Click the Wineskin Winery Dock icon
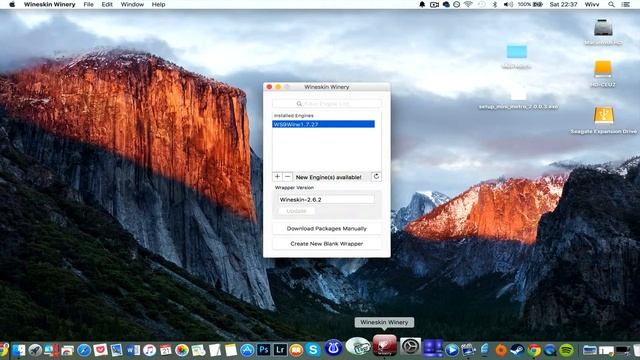The width and height of the screenshot is (640, 360). coord(384,346)
